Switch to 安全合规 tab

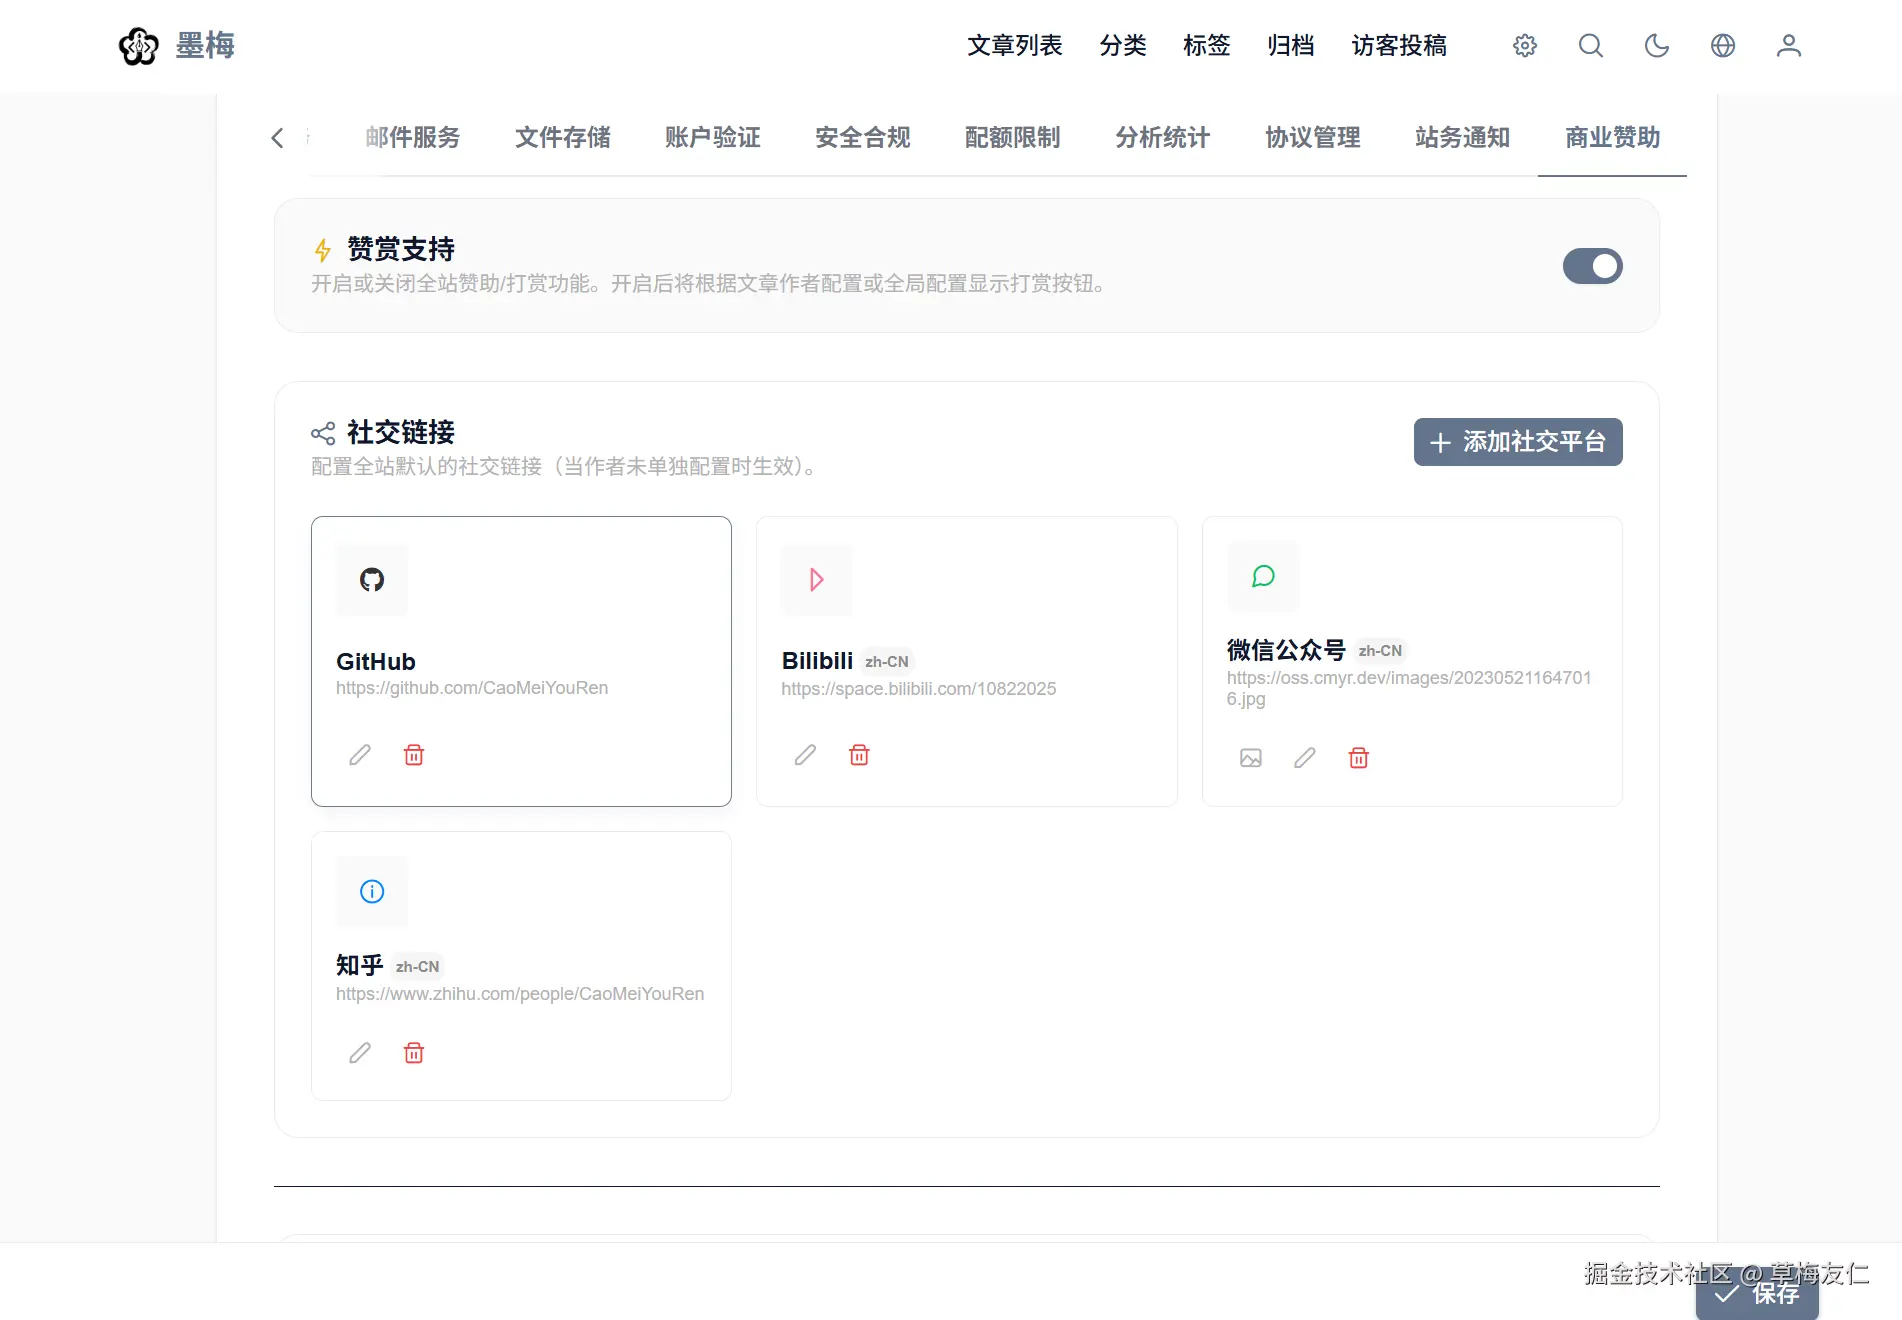click(863, 137)
